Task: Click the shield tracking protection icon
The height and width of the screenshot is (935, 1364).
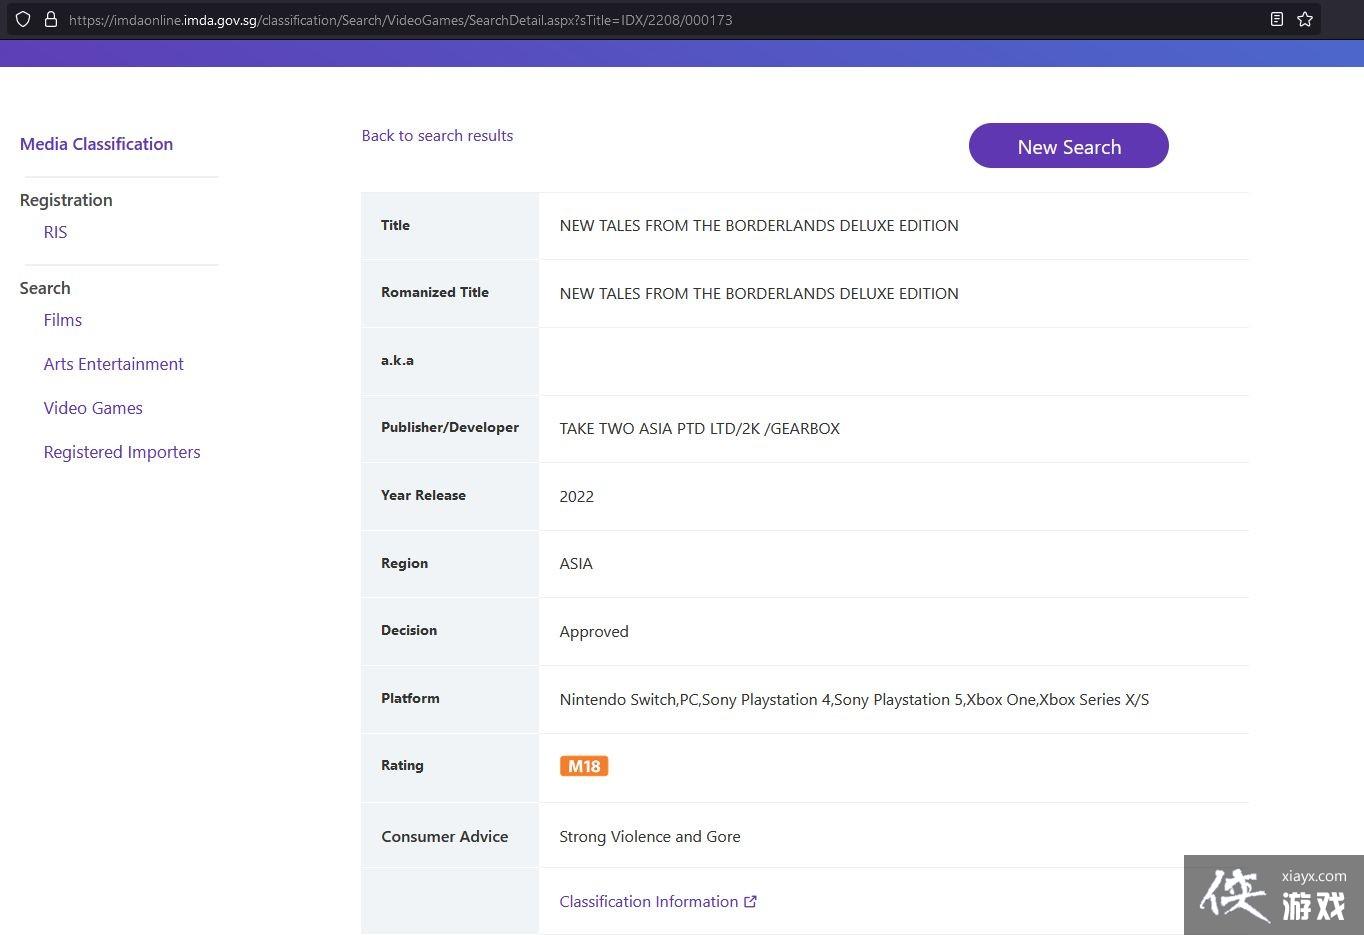Action: (x=23, y=19)
